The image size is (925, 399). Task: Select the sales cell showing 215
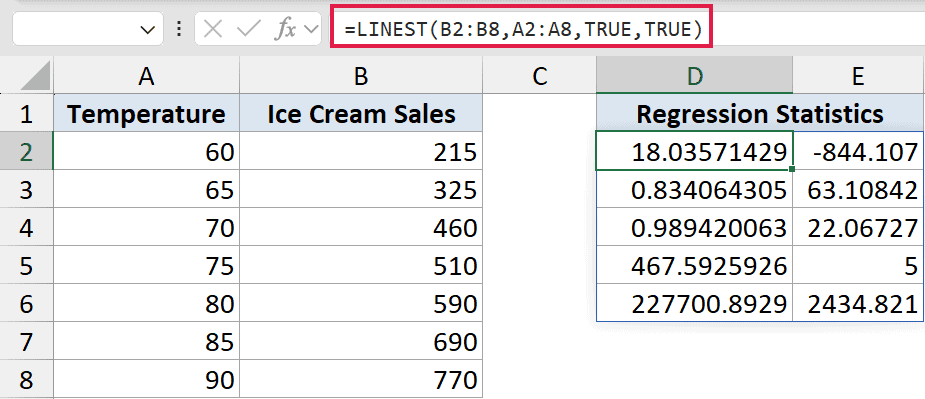[x=361, y=151]
